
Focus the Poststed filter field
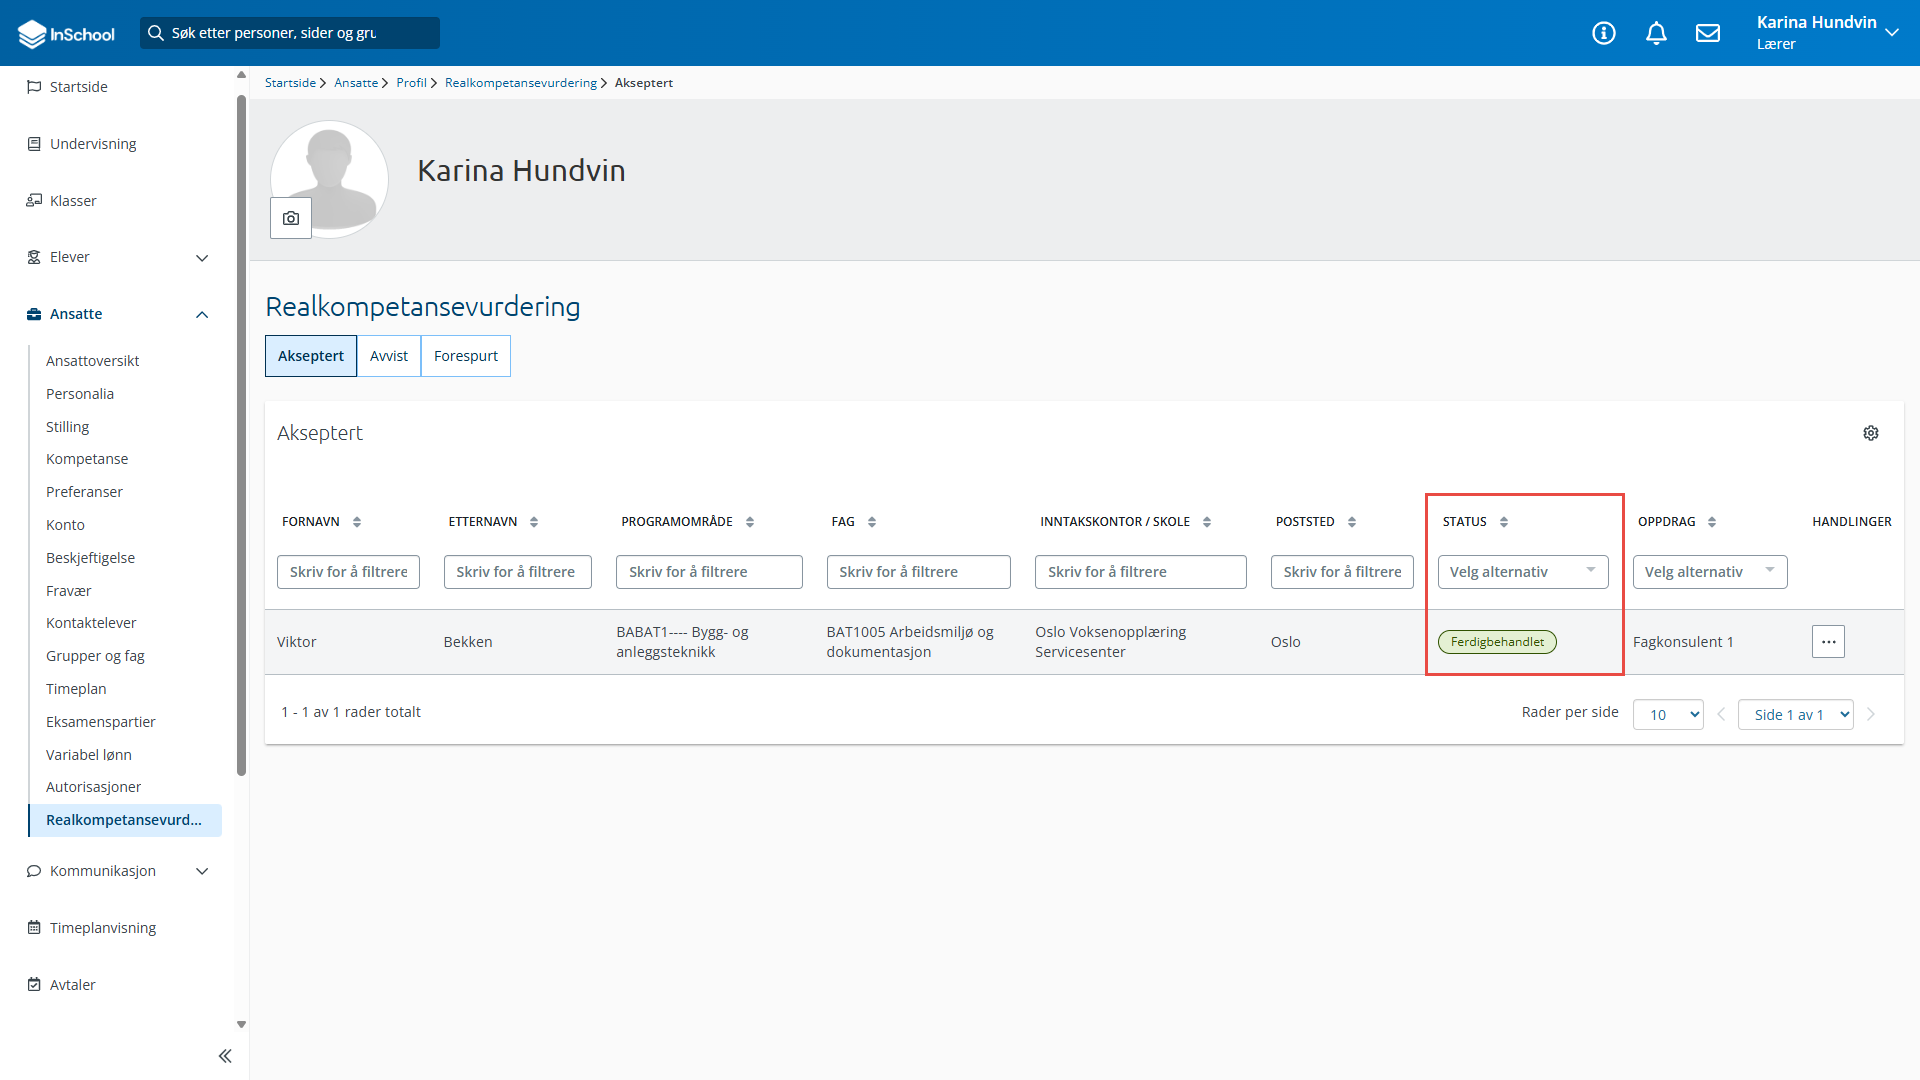pyautogui.click(x=1342, y=572)
